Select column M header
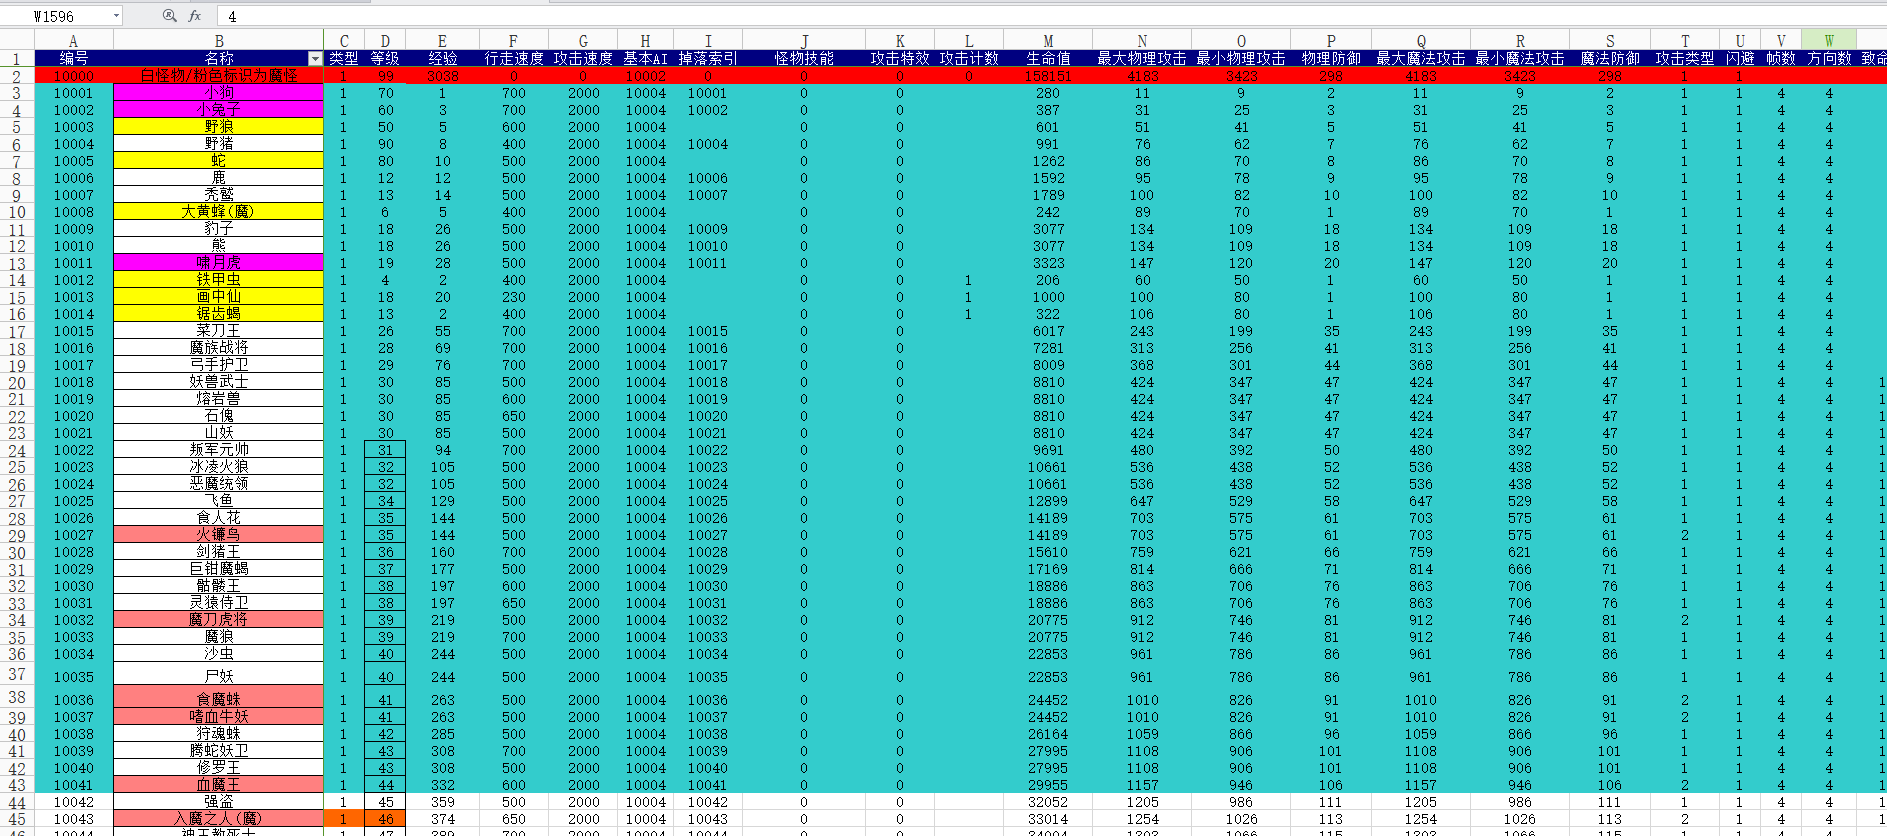The height and width of the screenshot is (836, 1887). 1048,41
